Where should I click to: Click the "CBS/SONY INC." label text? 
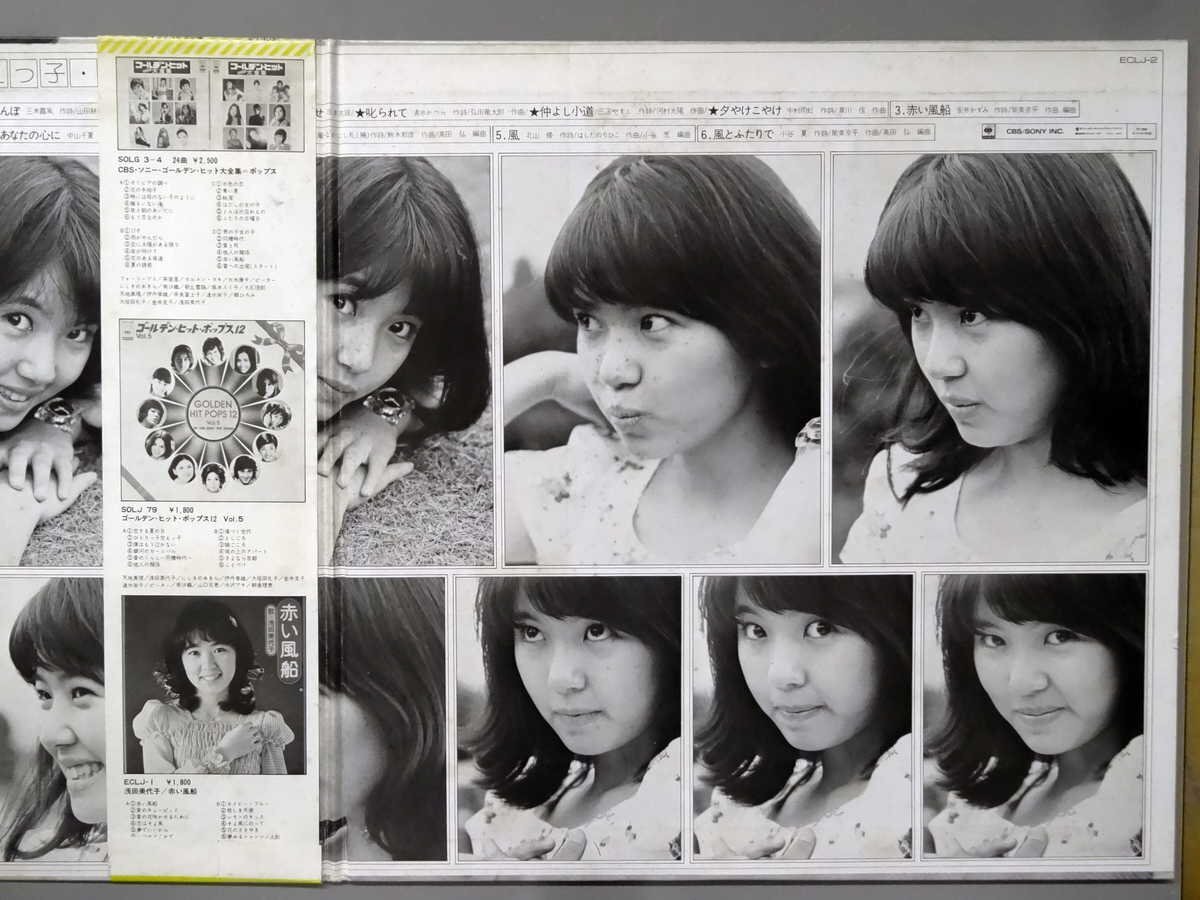click(x=1036, y=131)
